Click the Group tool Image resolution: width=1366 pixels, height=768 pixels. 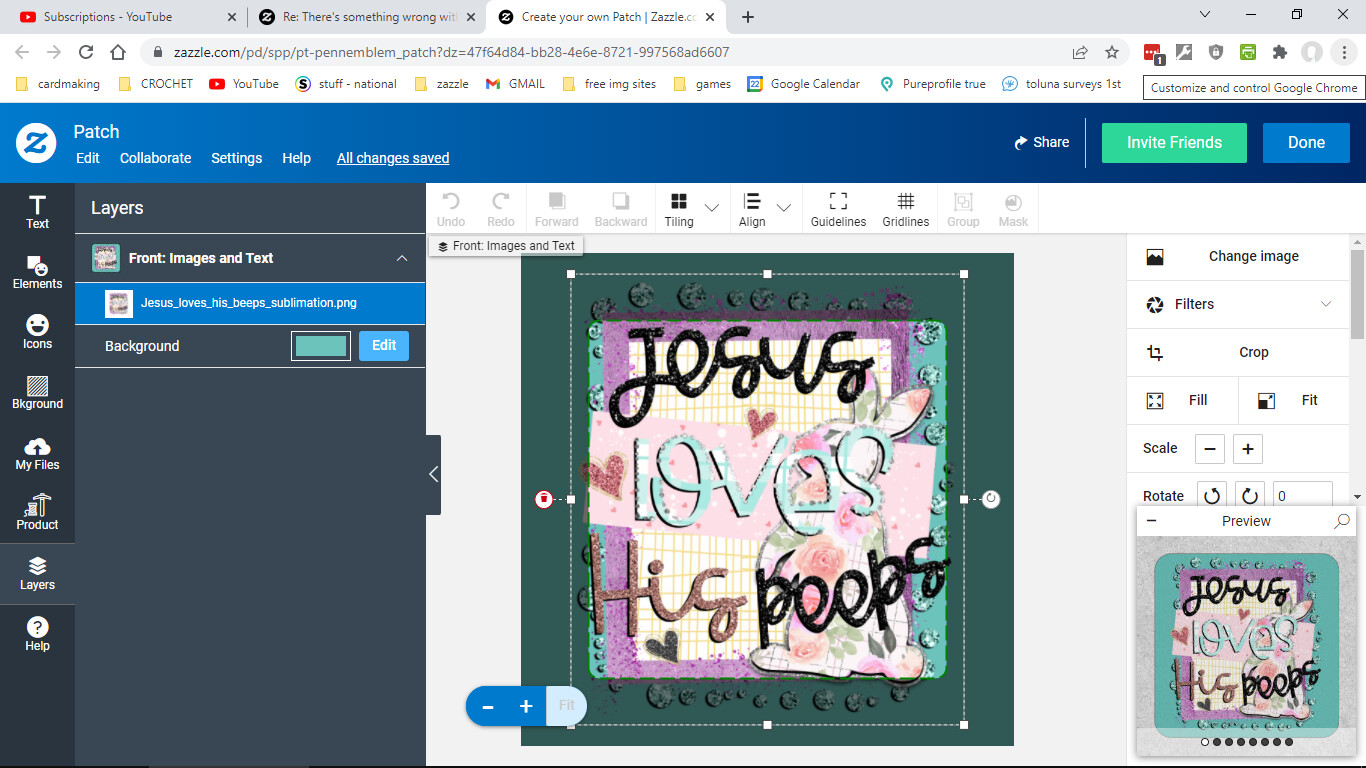[x=963, y=209]
